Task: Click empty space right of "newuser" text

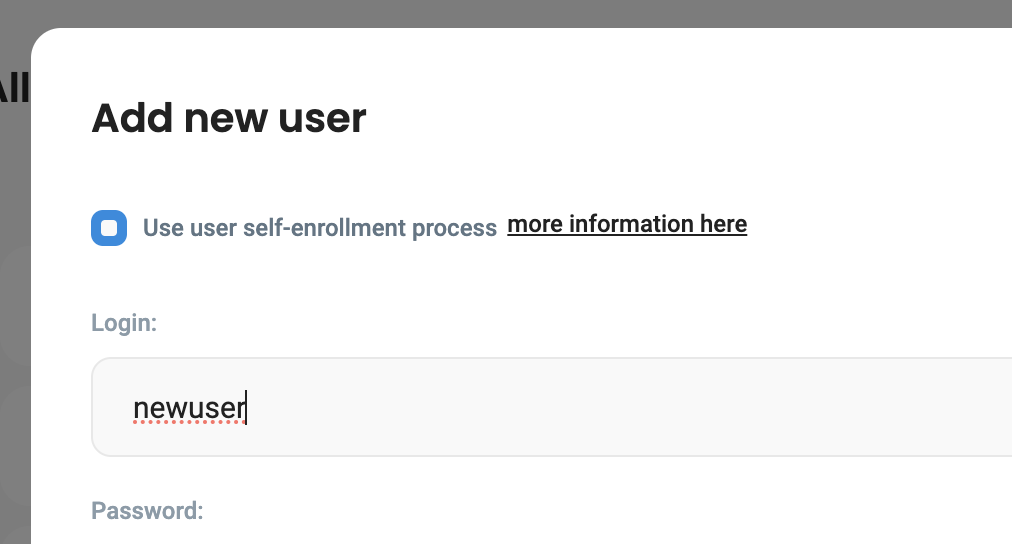Action: [x=600, y=407]
